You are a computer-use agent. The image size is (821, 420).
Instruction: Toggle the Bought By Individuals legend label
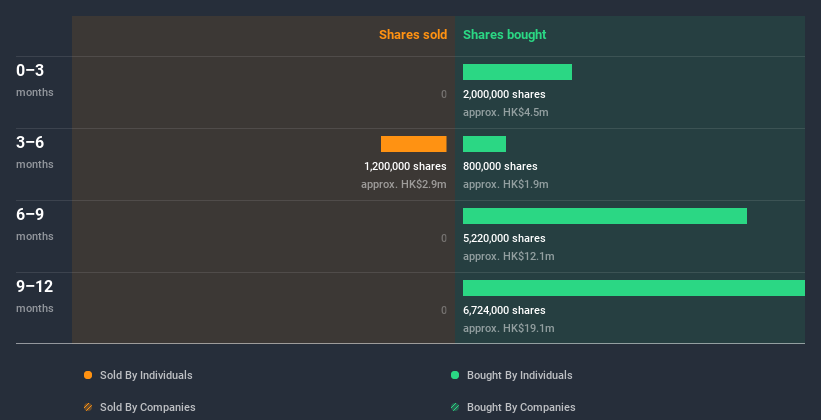click(519, 375)
